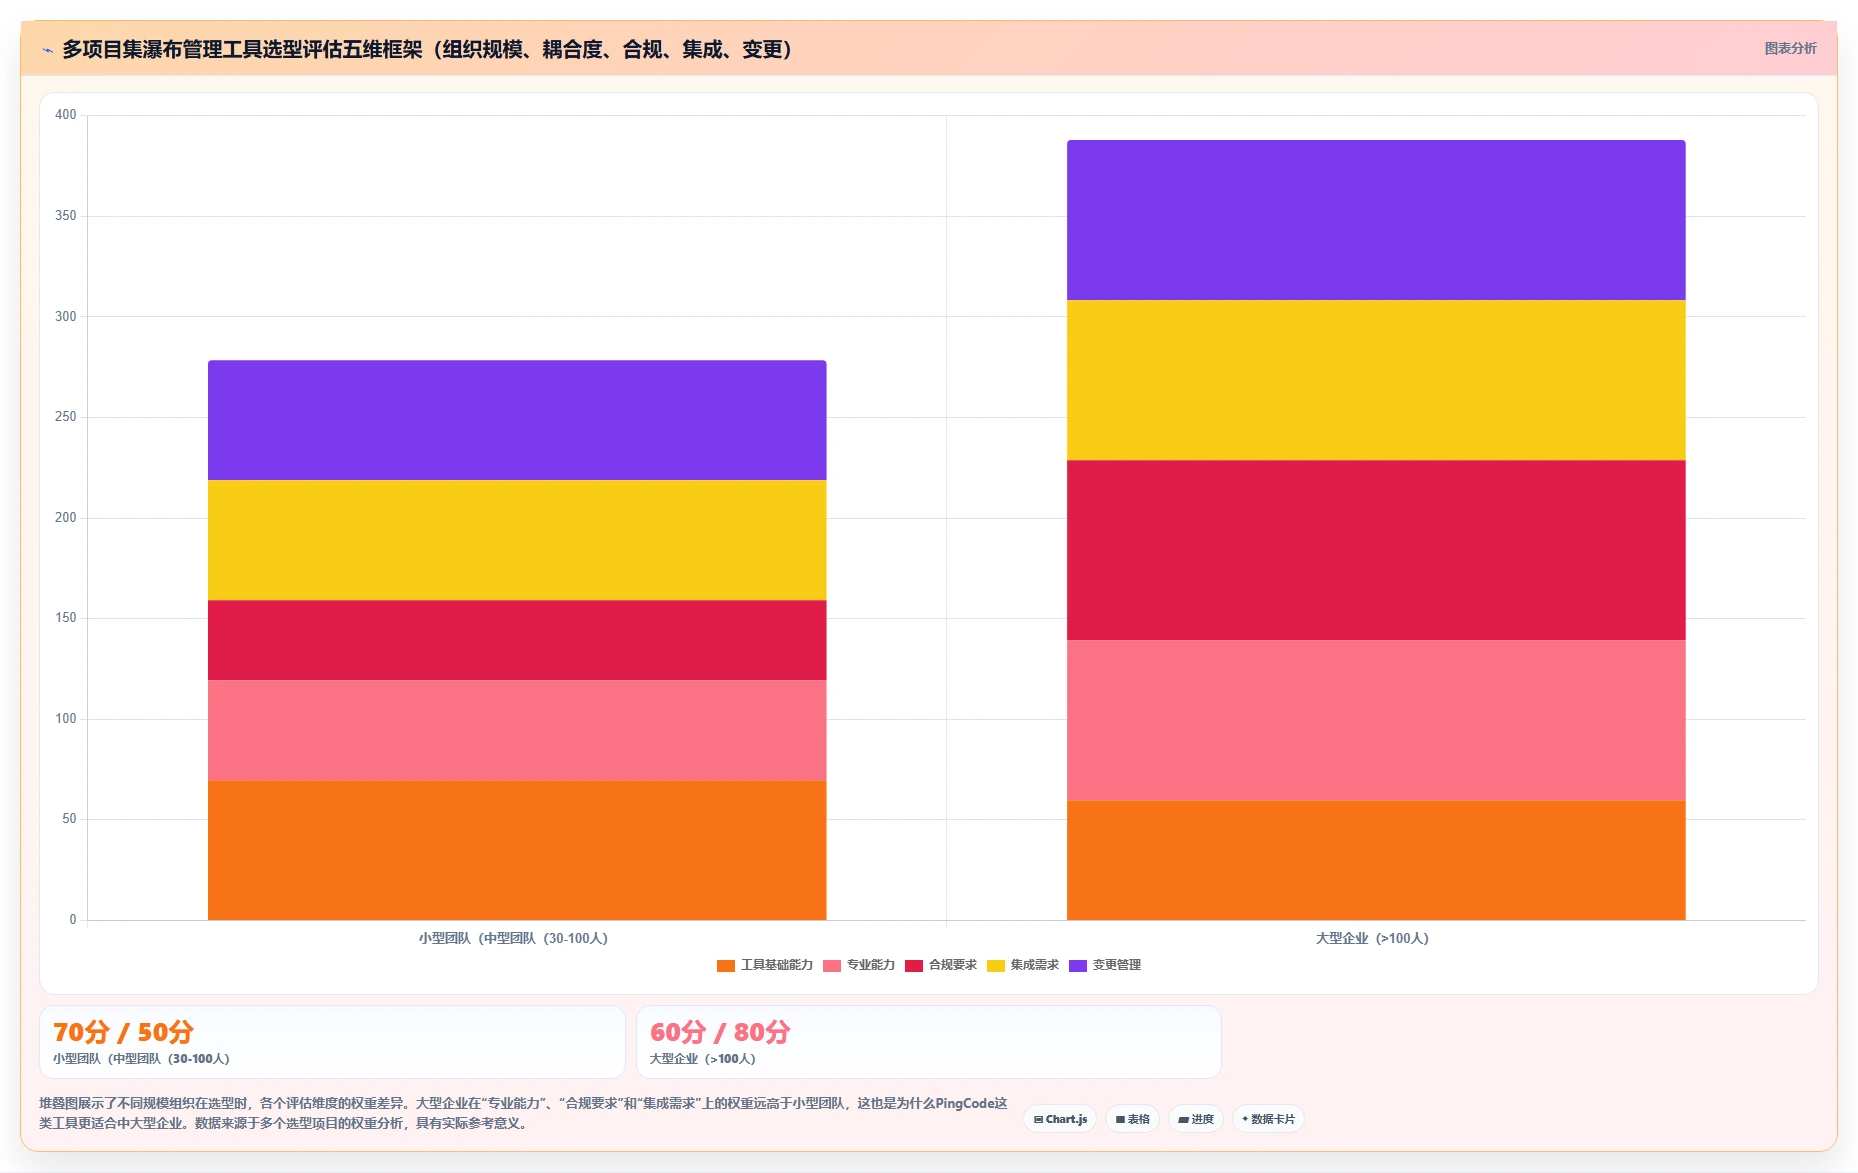Click the description paragraph starting 堆叠图展示了
This screenshot has height=1173, width=1858.
[x=523, y=1113]
